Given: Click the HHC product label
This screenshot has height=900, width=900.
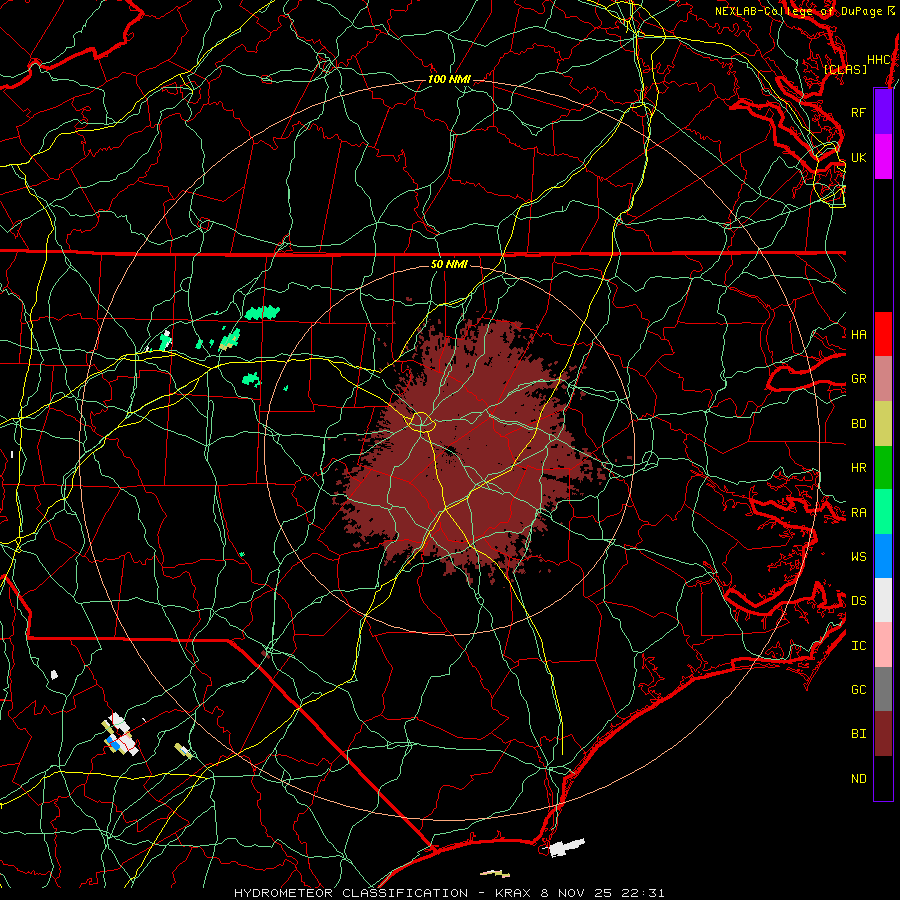Looking at the screenshot, I should 878,60.
